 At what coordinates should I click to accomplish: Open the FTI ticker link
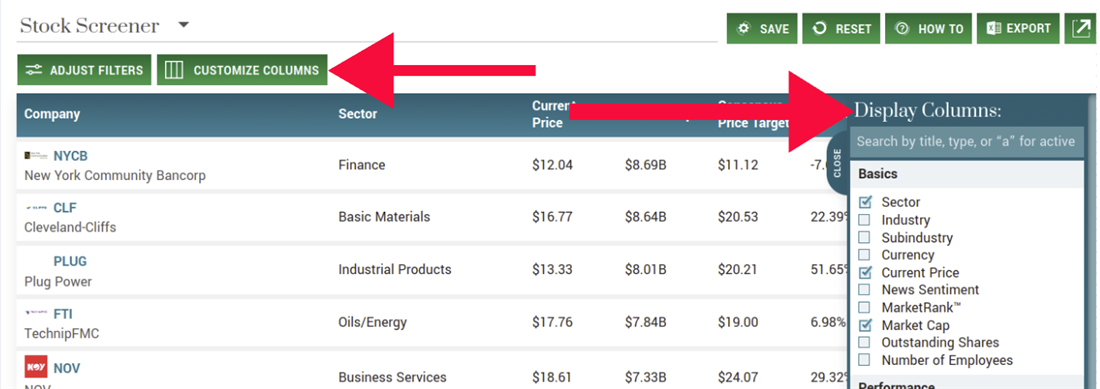point(63,314)
